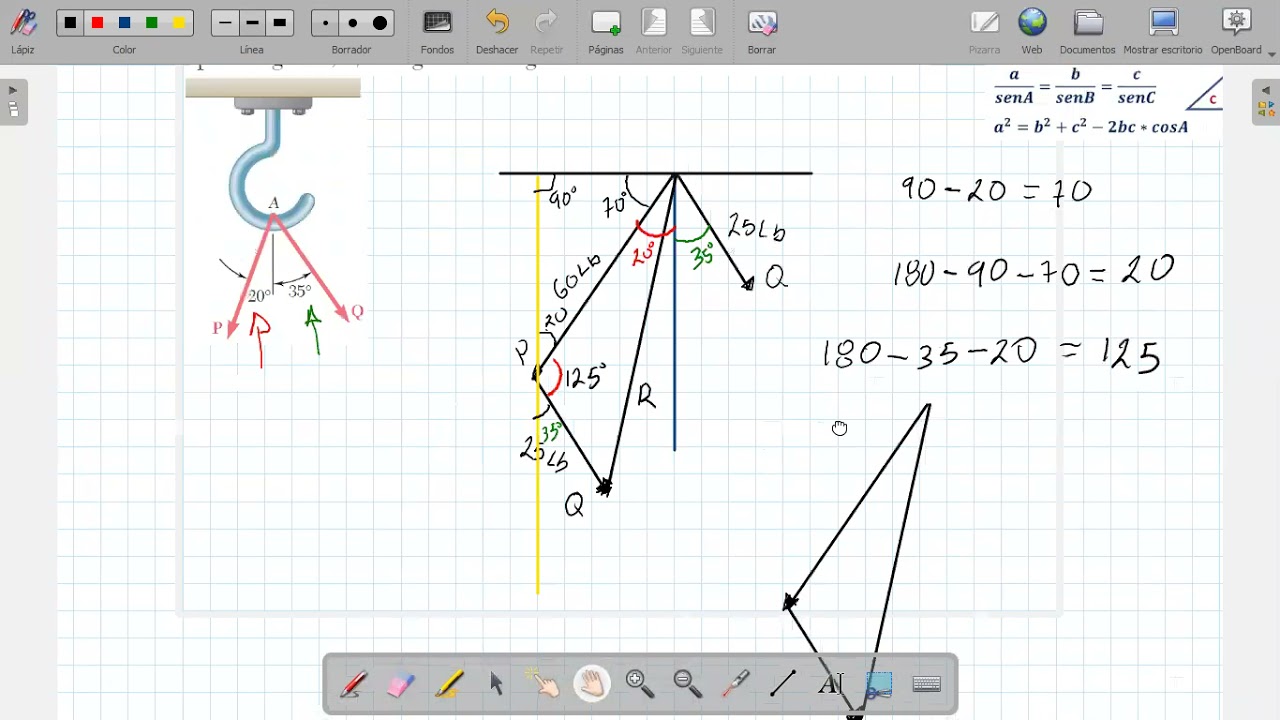Select the yellow highlighter tool
This screenshot has width=1280, height=720.
pyautogui.click(x=448, y=684)
